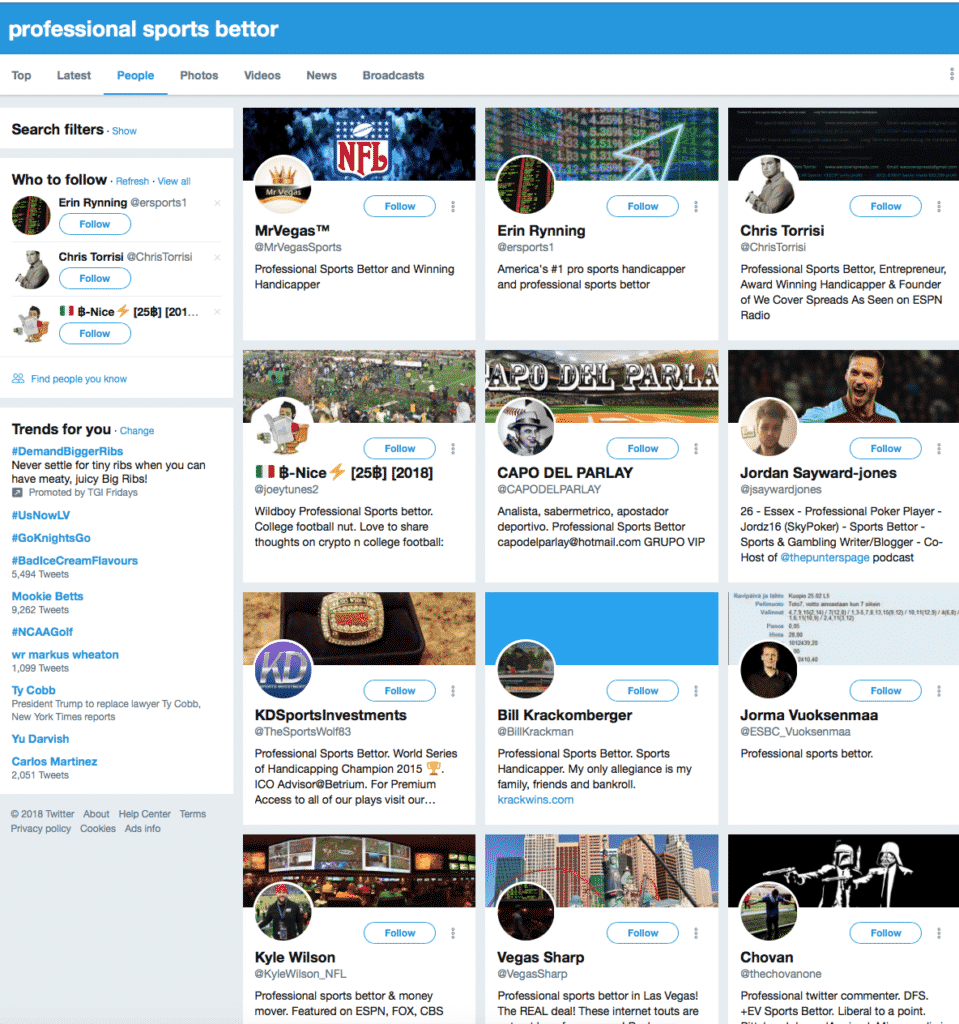Open more options for Kyle Wilson card

pos(453,933)
